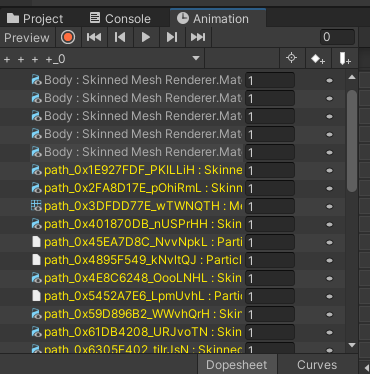The image size is (370, 374).
Task: Open the key options dot for path_0x45EA7D8C_NvvNpkL
Action: click(x=329, y=243)
